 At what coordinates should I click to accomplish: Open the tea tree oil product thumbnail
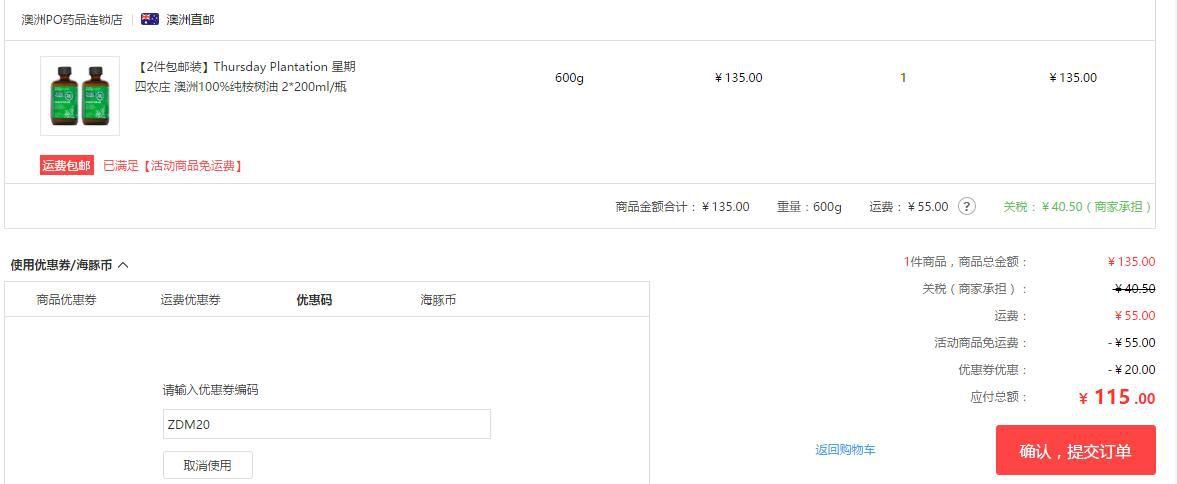pos(80,96)
